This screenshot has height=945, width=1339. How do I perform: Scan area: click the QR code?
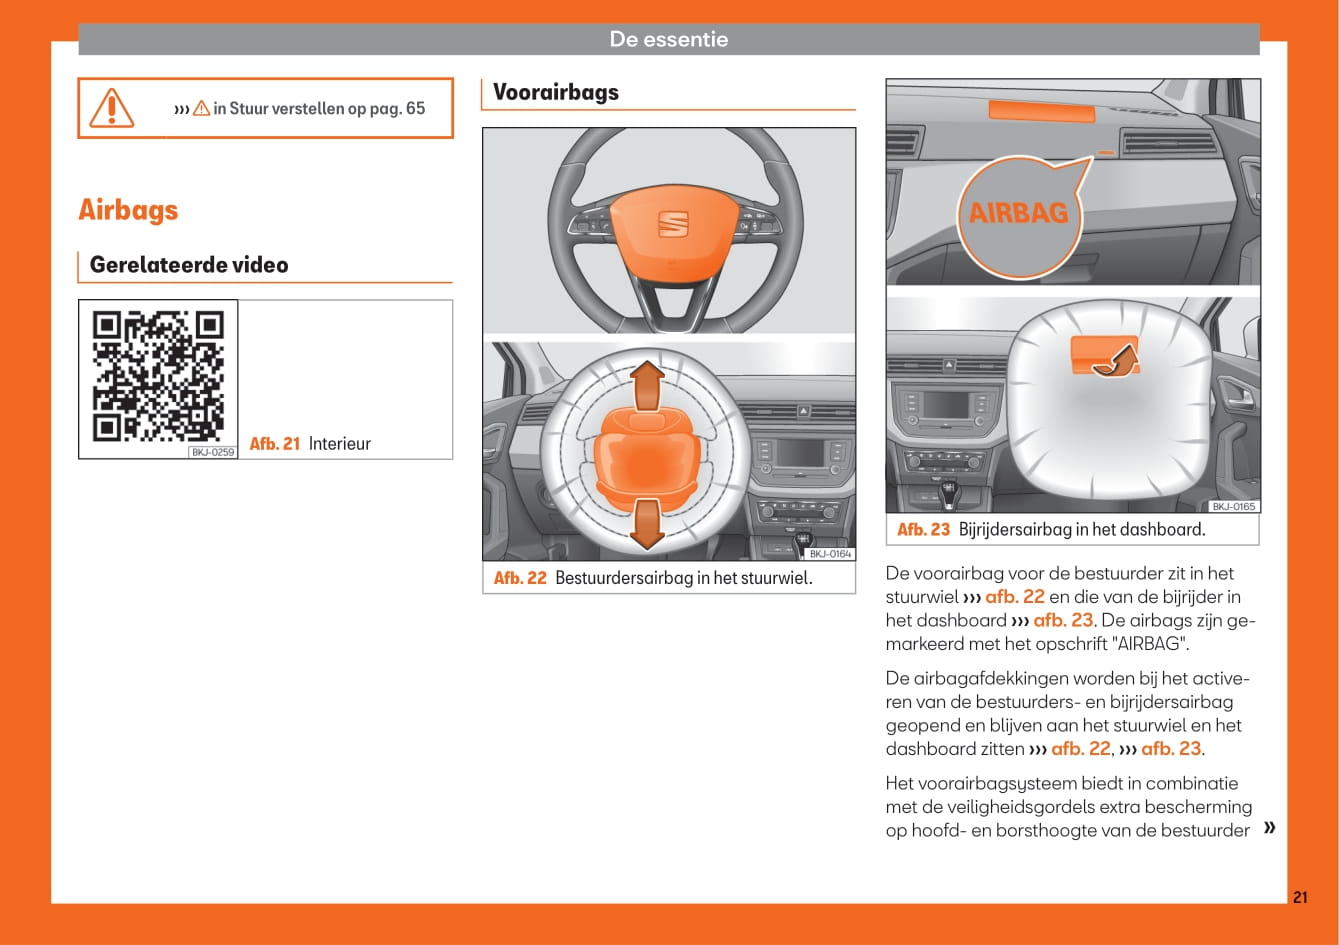[x=158, y=376]
